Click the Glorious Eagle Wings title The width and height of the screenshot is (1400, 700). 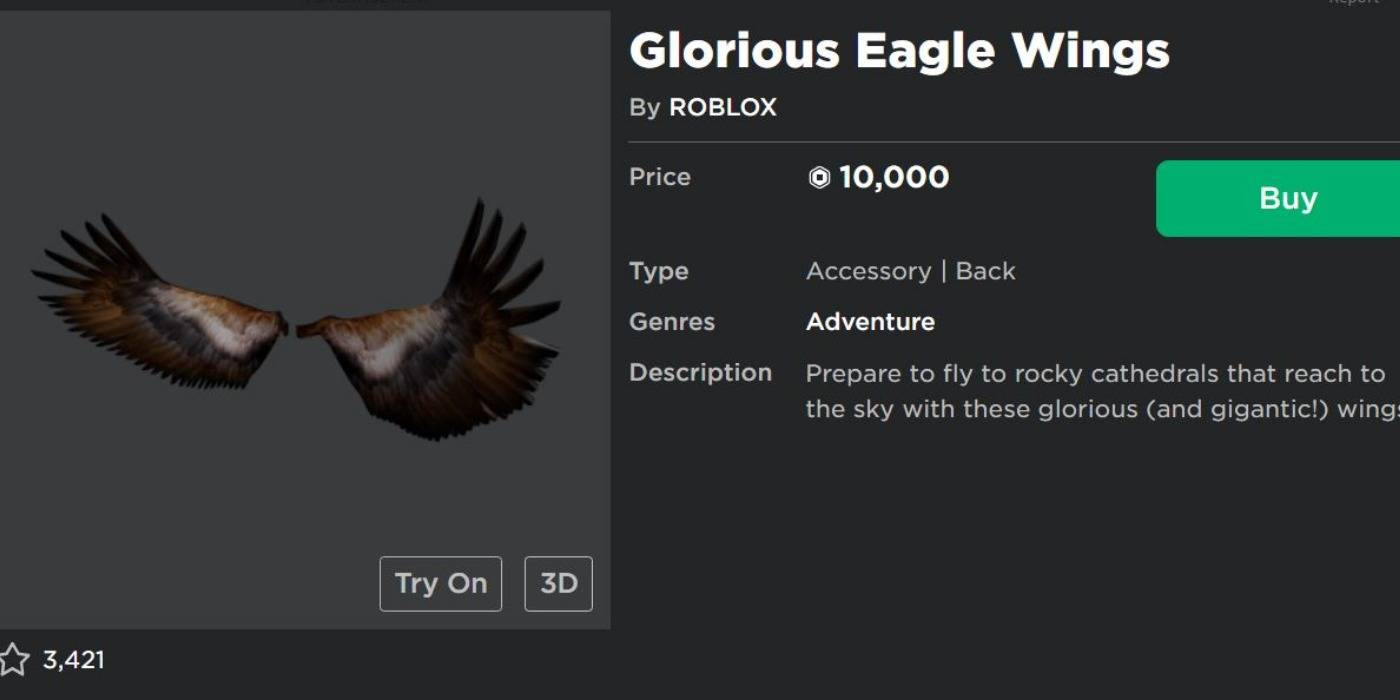point(900,50)
